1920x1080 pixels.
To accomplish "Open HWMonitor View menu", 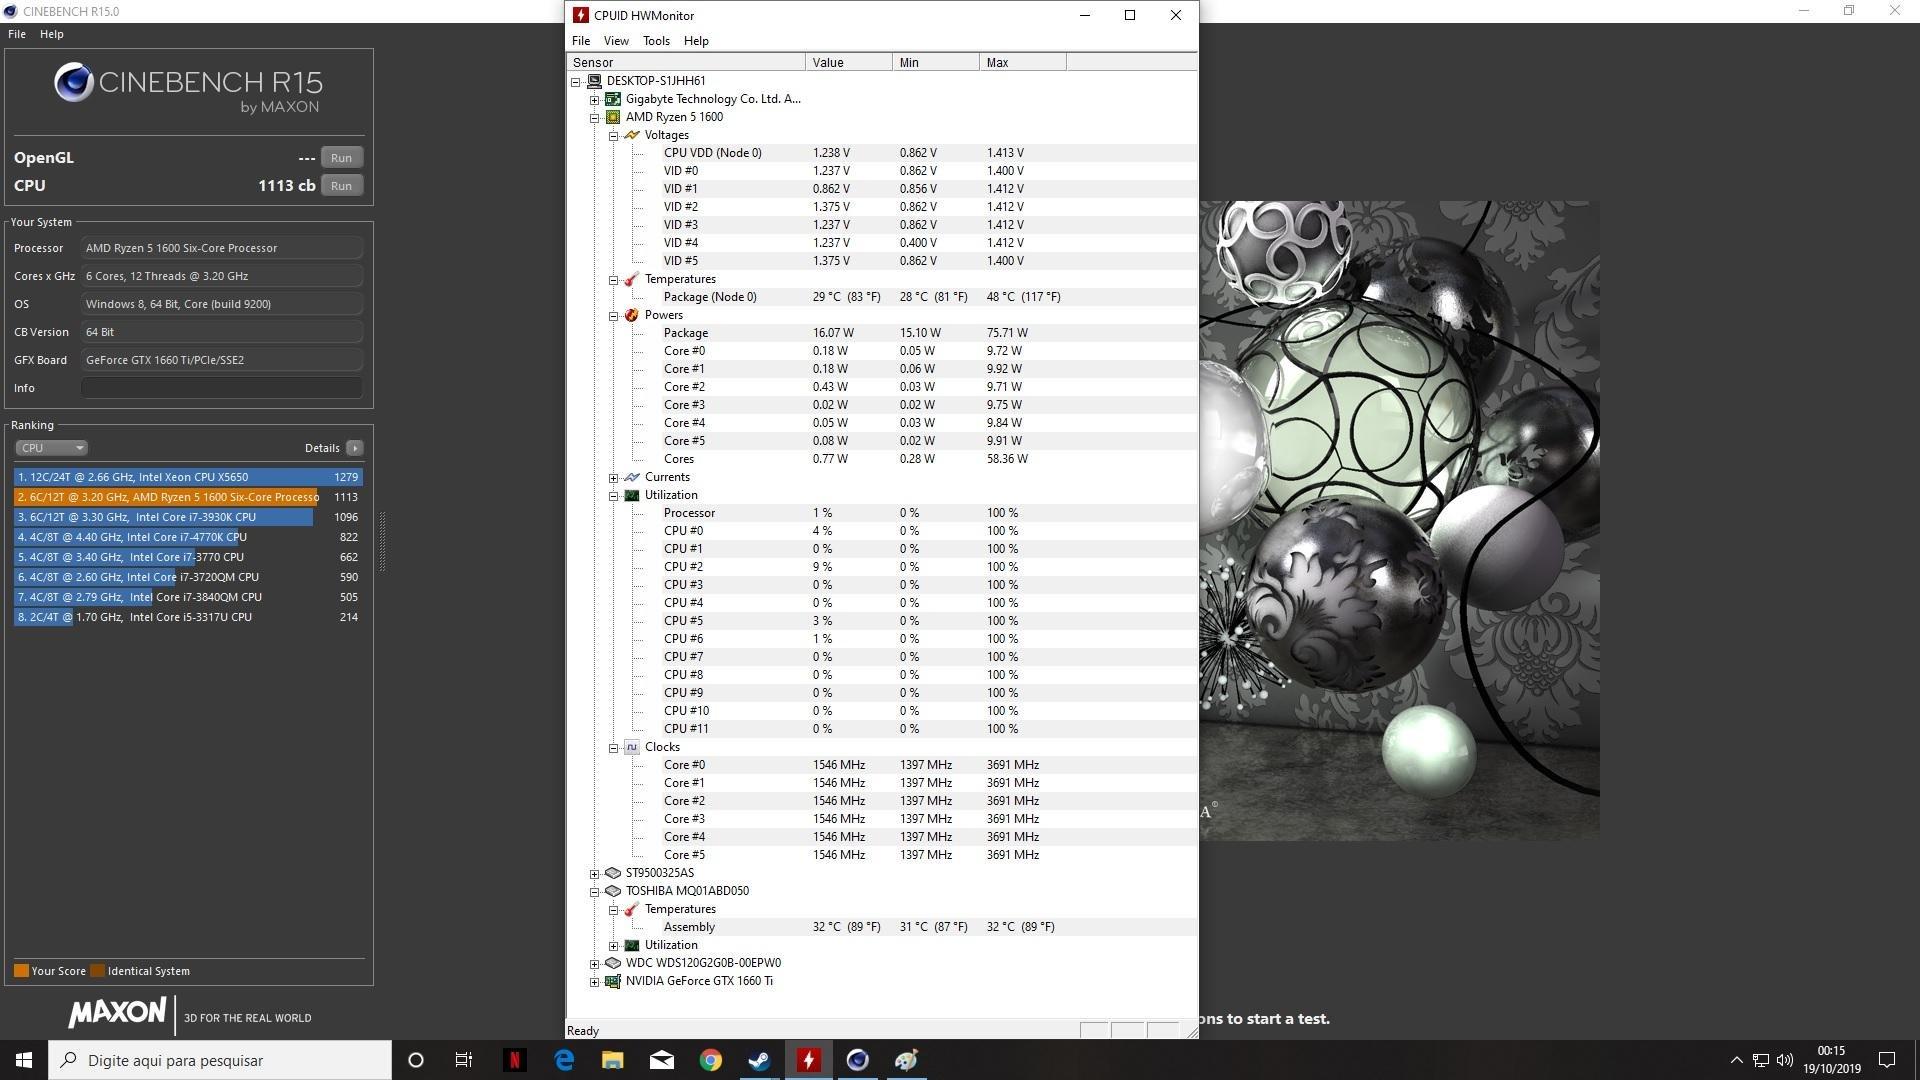I will coord(616,41).
